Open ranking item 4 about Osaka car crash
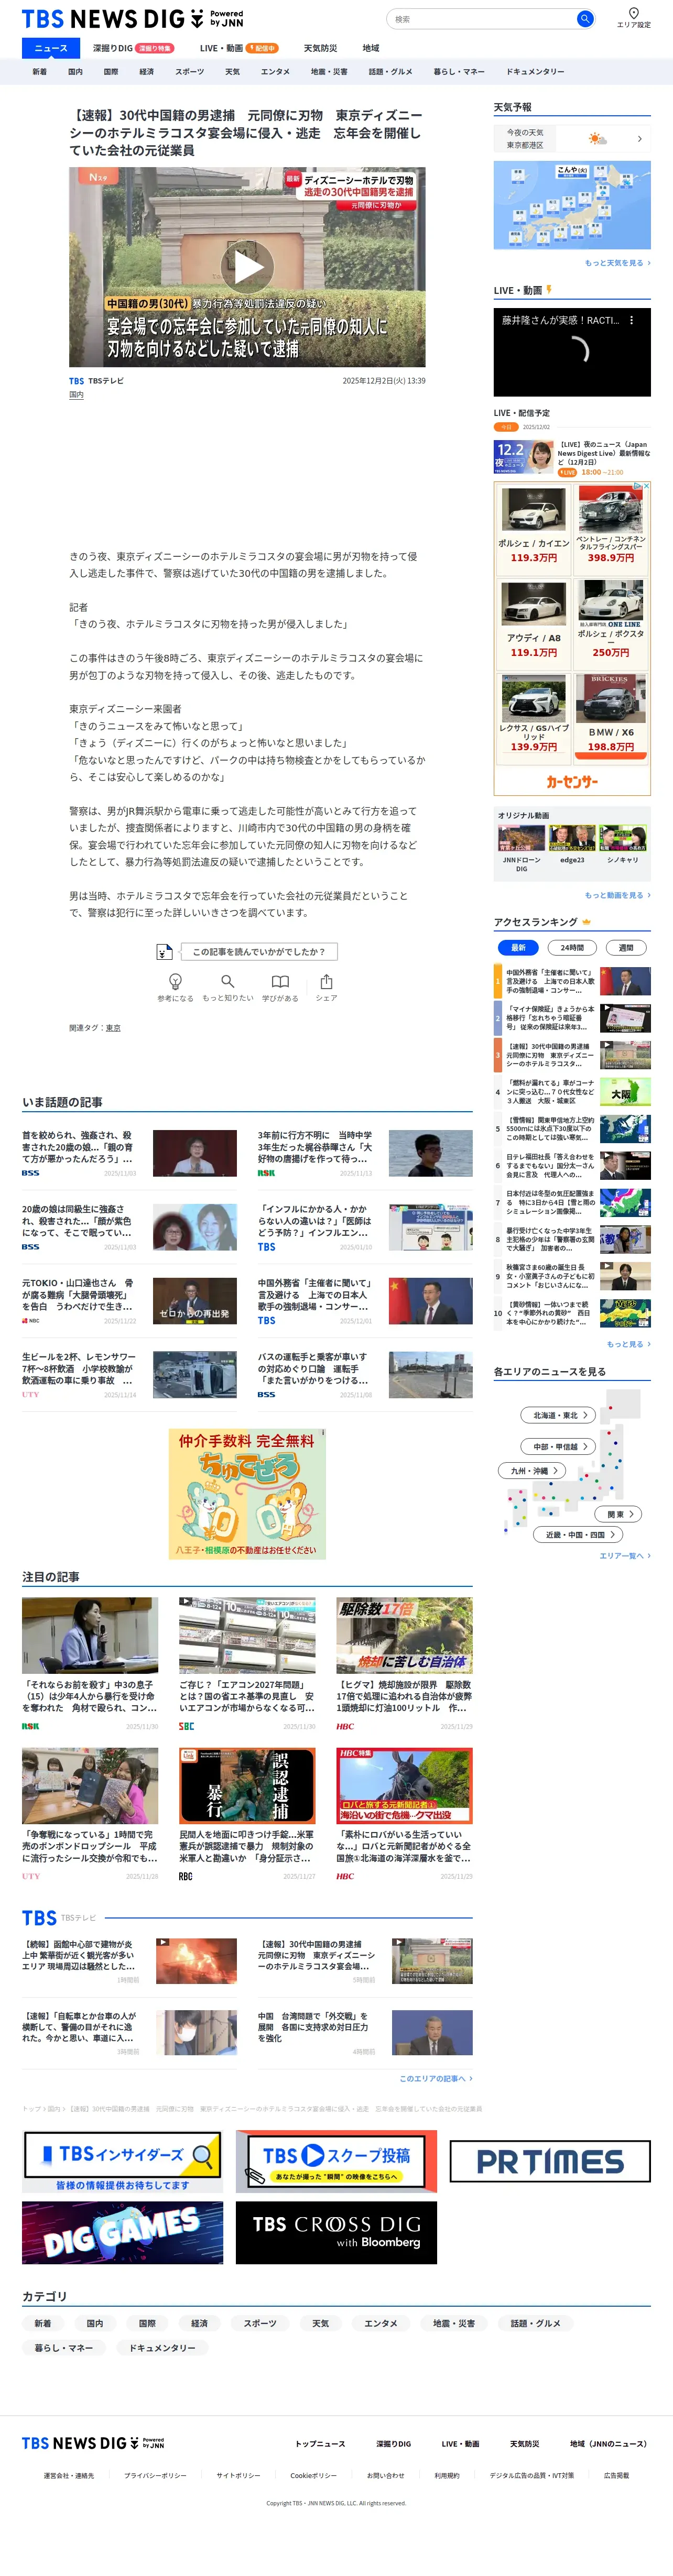 tap(572, 1091)
